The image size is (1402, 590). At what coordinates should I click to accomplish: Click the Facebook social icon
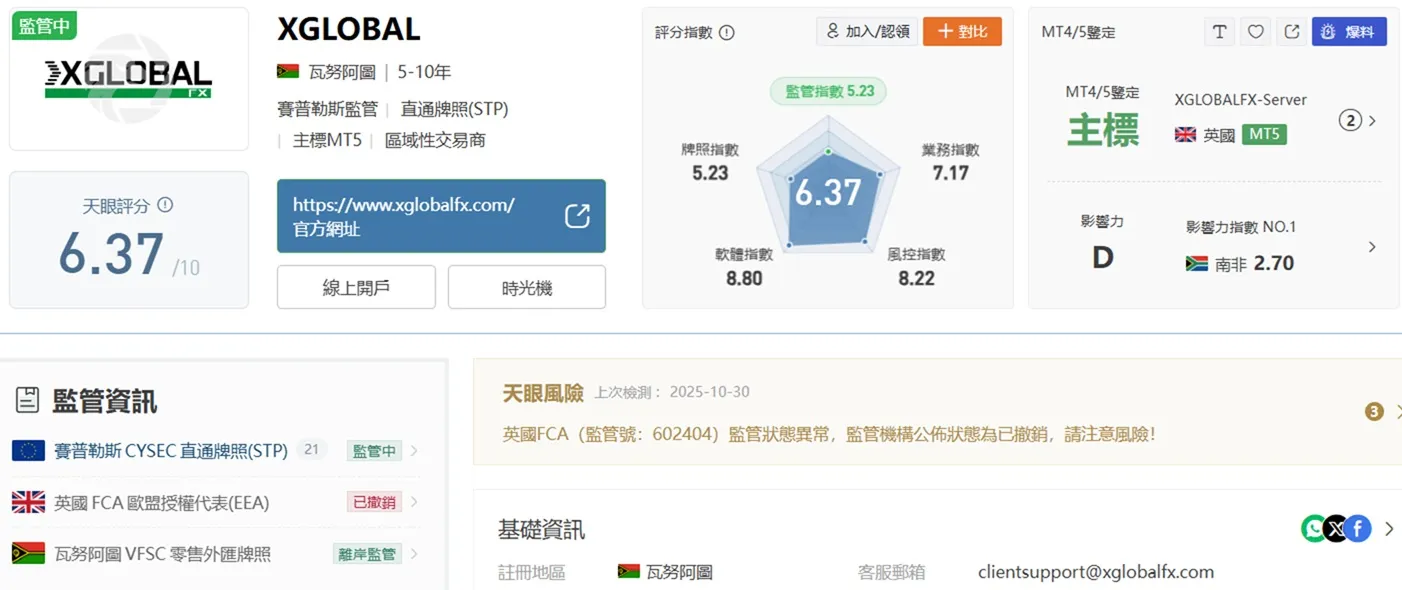coord(1357,528)
